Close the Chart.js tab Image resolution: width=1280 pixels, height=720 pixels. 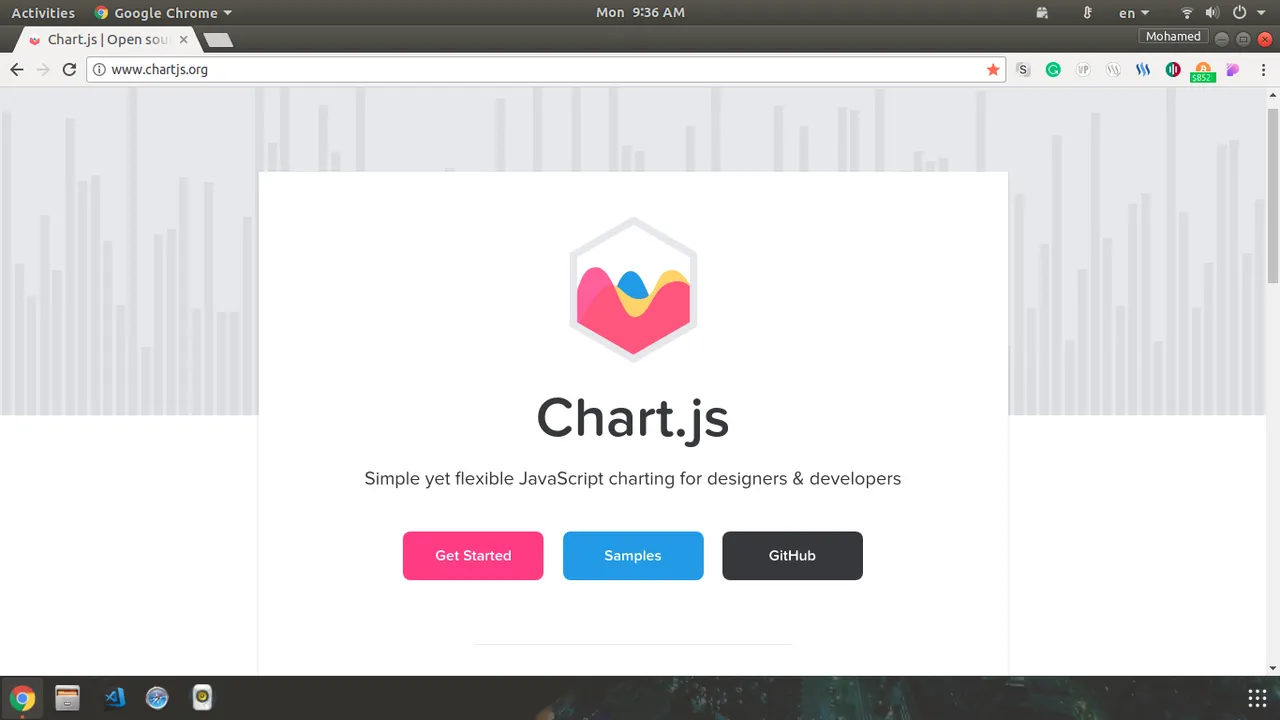[x=183, y=40]
